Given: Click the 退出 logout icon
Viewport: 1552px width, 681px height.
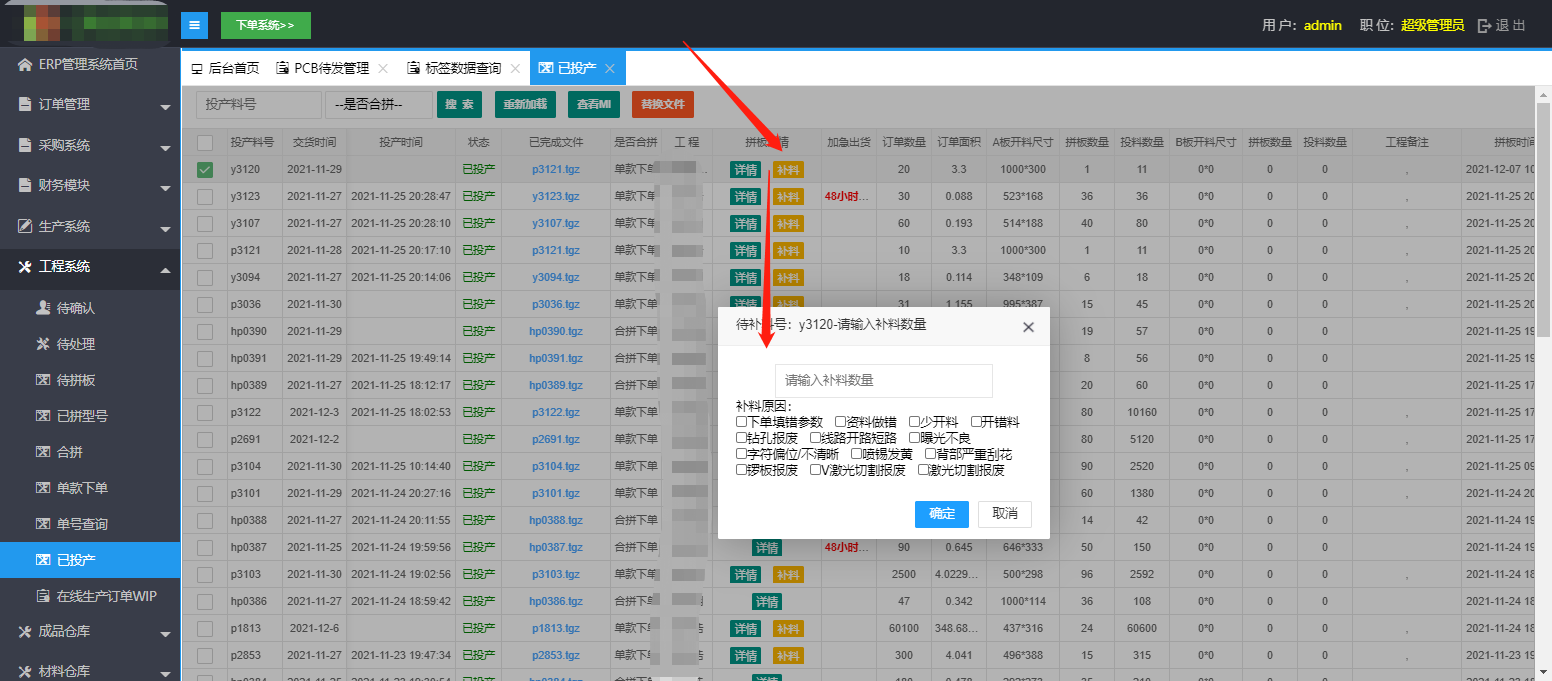Looking at the screenshot, I should click(1485, 26).
